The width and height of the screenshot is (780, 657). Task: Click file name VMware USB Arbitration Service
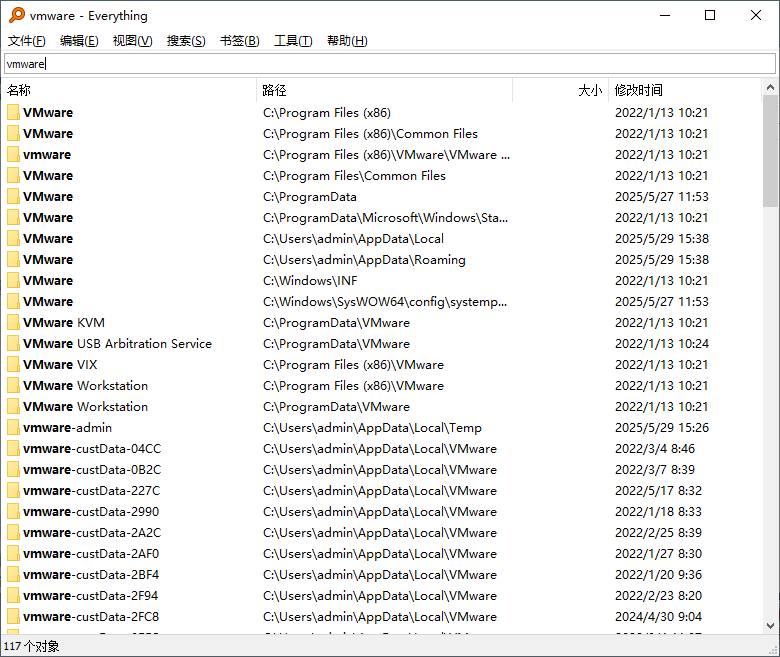(117, 344)
